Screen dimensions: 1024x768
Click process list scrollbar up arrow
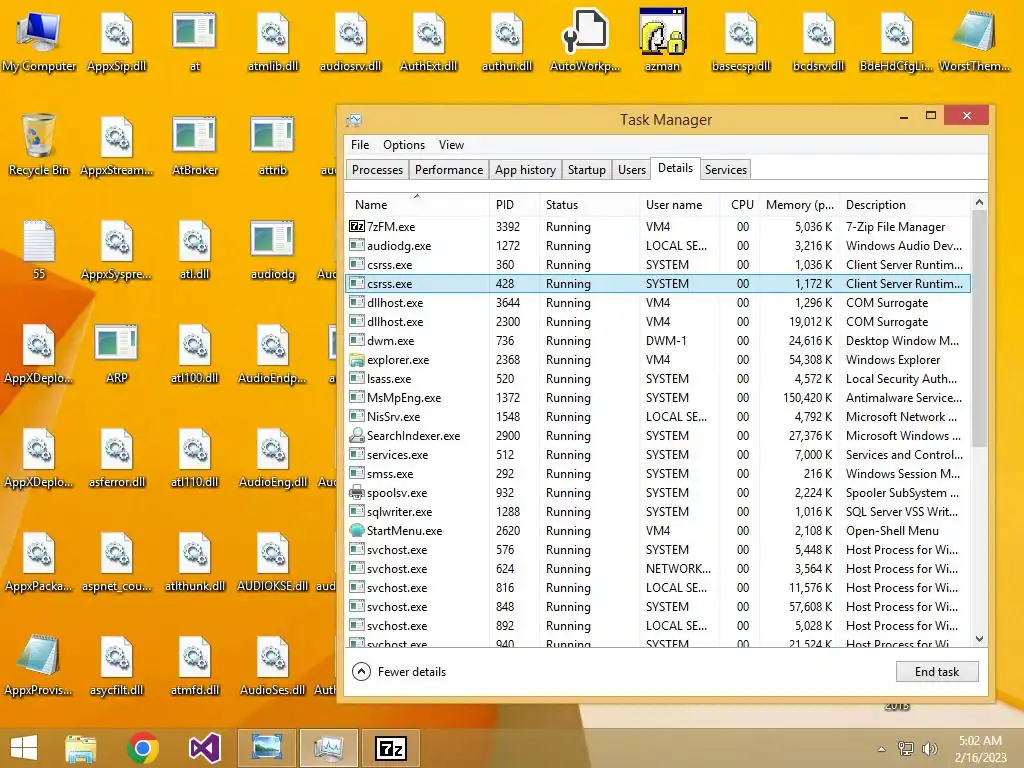click(979, 202)
